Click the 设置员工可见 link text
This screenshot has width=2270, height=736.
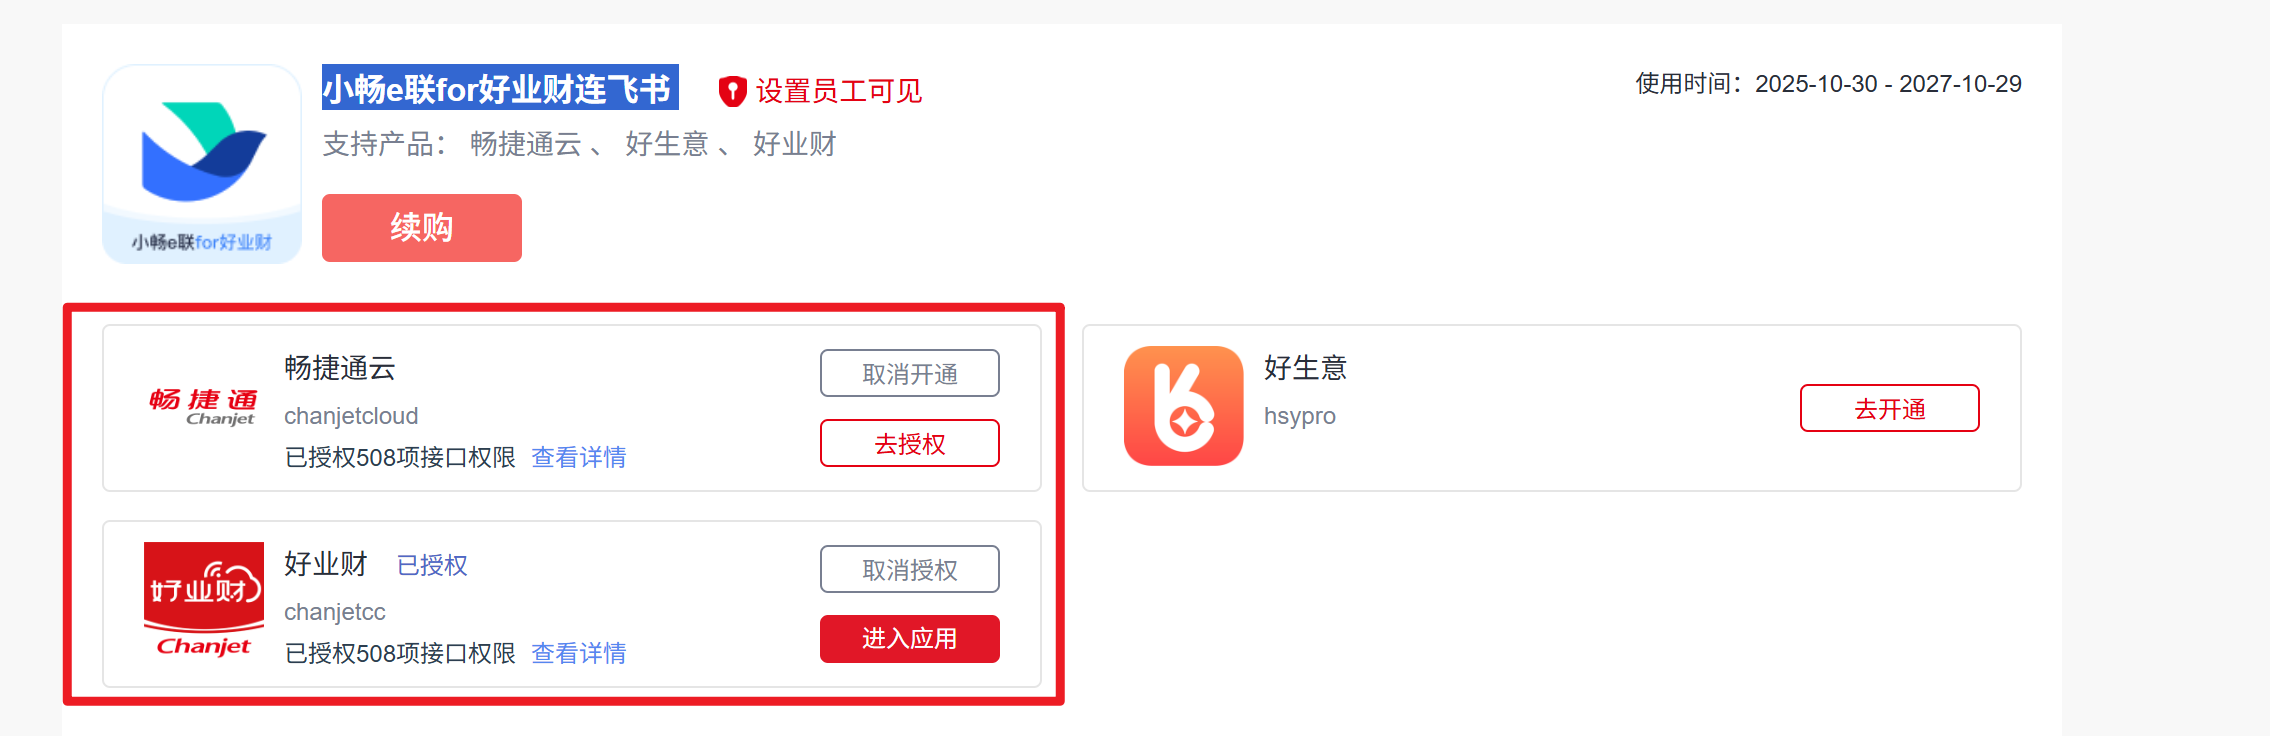838,91
